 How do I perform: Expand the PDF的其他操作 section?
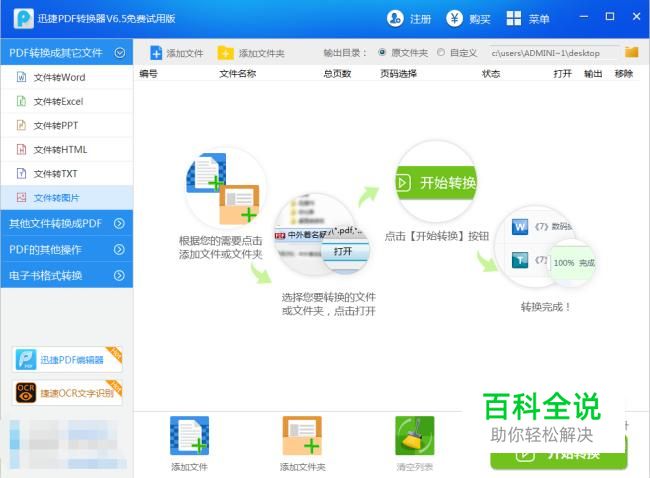[x=119, y=249]
